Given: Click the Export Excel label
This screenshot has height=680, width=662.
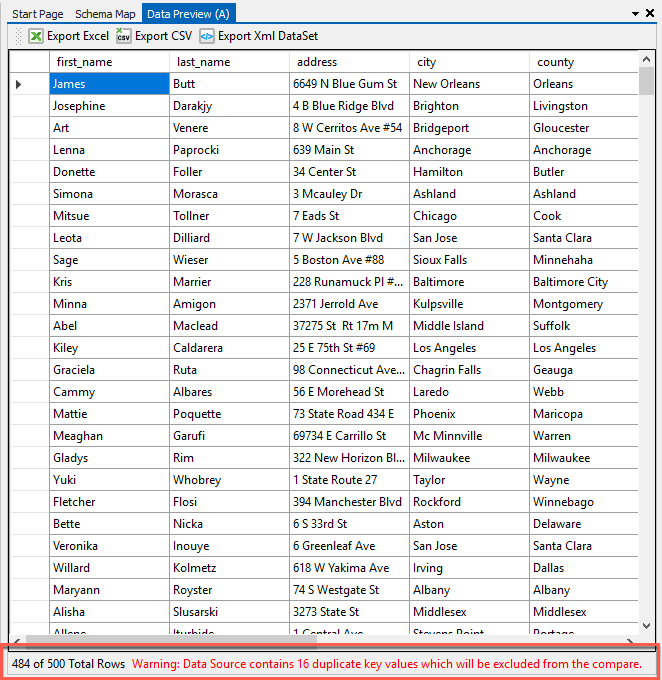Looking at the screenshot, I should click(78, 36).
